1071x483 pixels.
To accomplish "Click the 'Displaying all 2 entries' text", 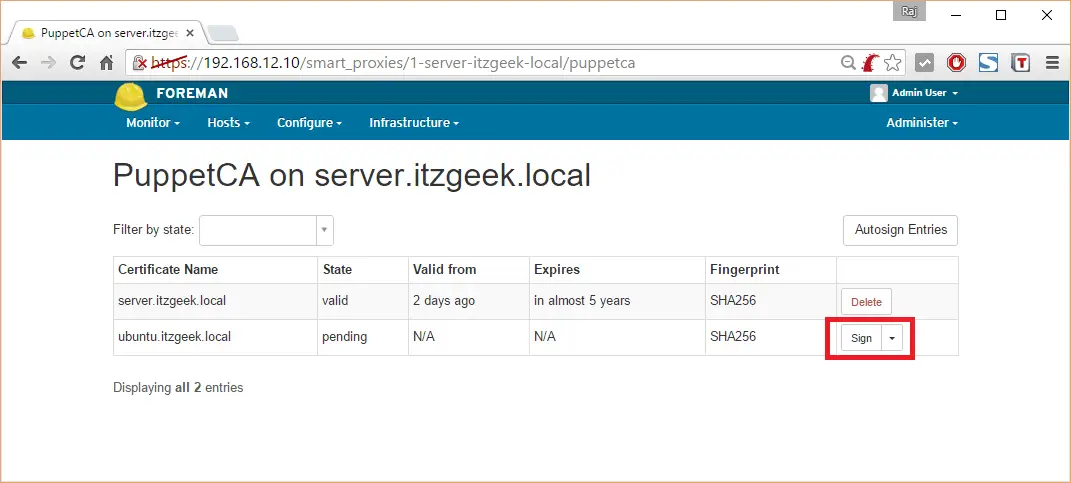I will 178,388.
